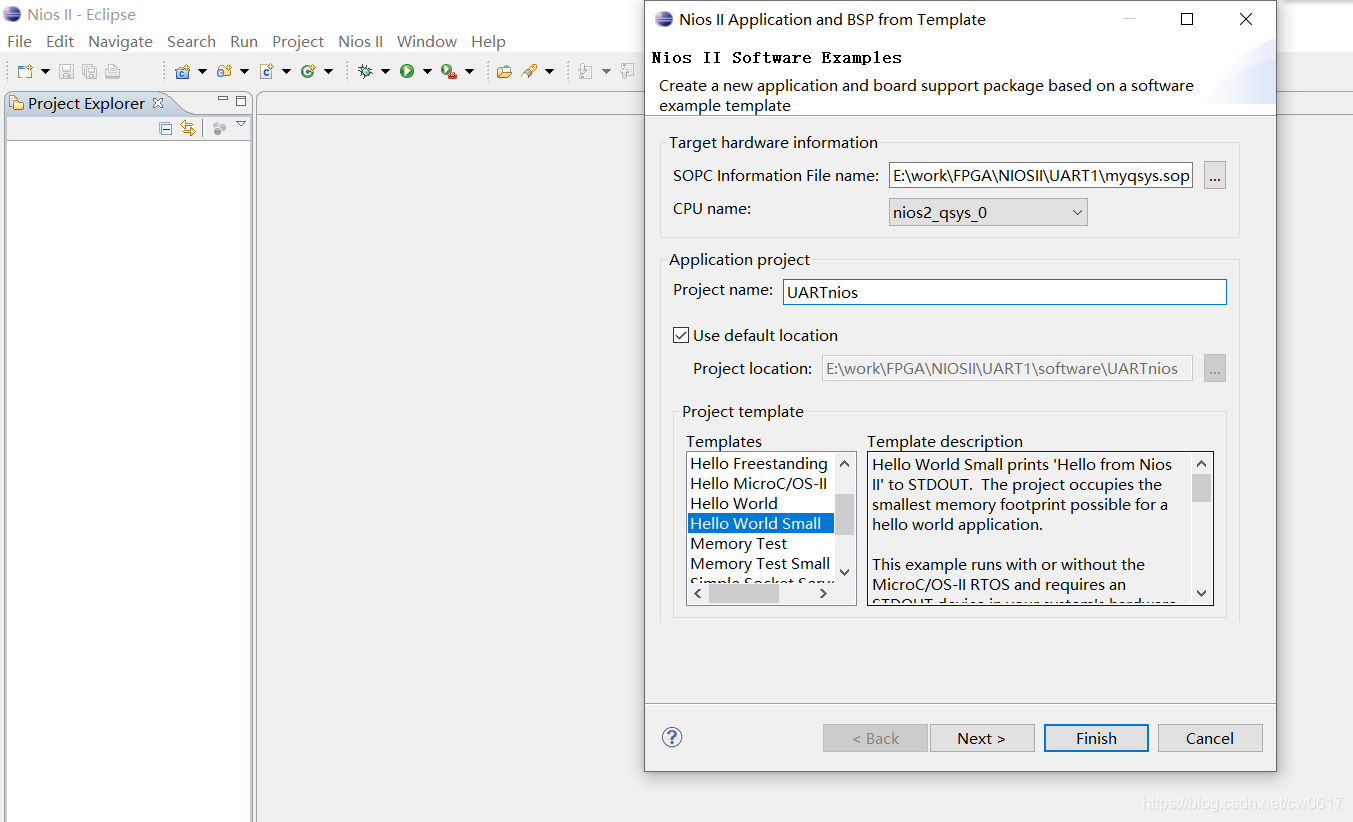Open the New wizard dropdown arrow
Image resolution: width=1353 pixels, height=822 pixels.
(x=45, y=71)
